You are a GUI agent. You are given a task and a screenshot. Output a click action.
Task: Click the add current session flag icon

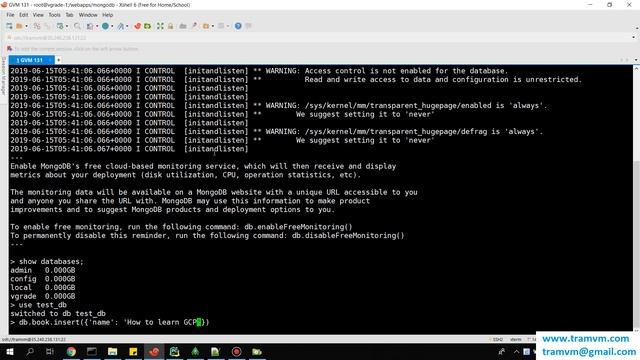pos(9,49)
